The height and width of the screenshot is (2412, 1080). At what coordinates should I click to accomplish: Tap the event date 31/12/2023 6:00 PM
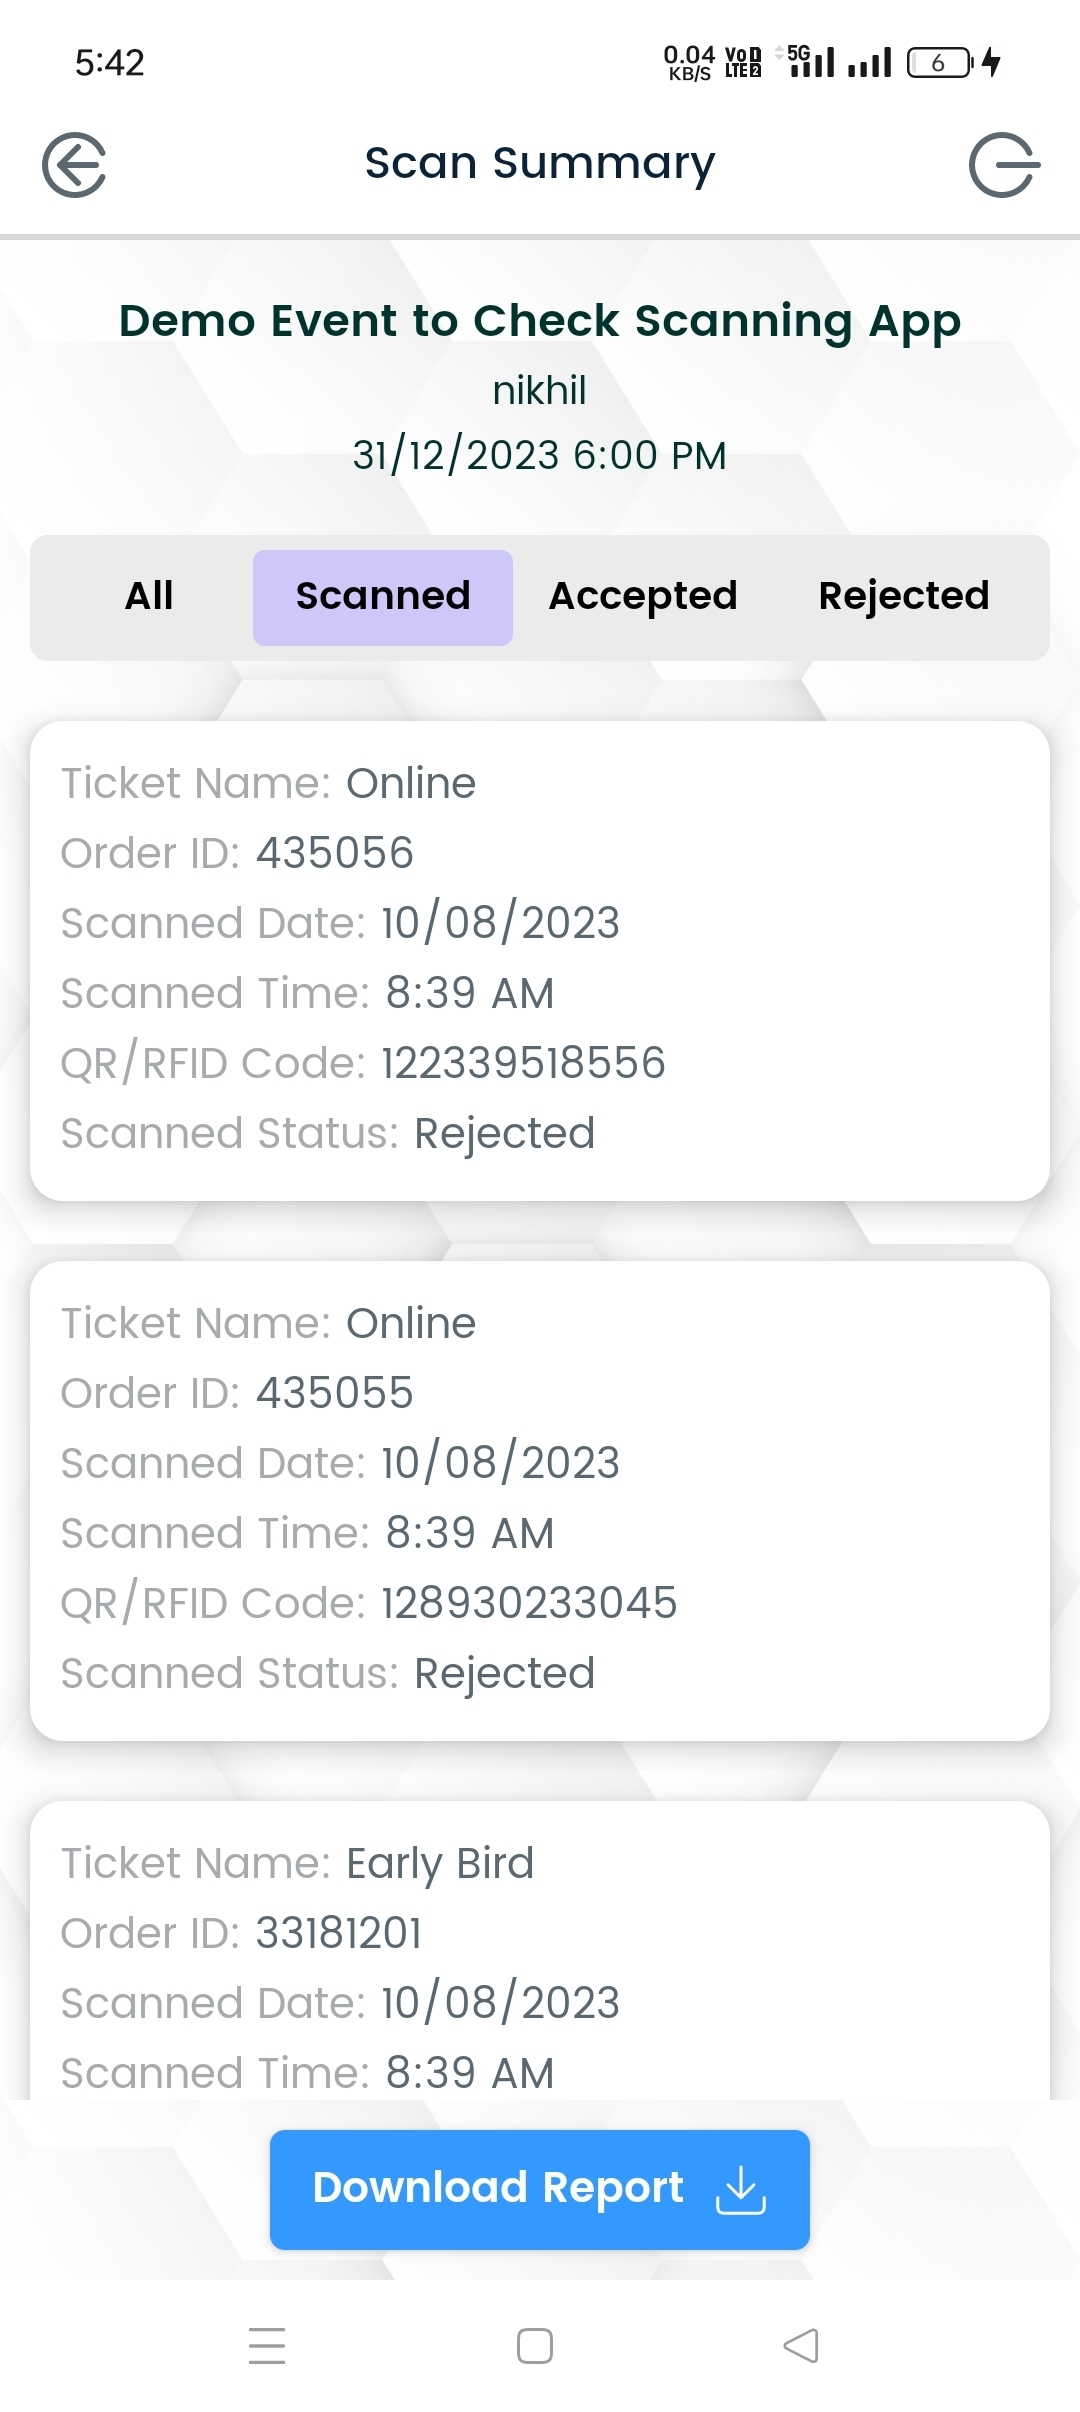[x=540, y=456]
